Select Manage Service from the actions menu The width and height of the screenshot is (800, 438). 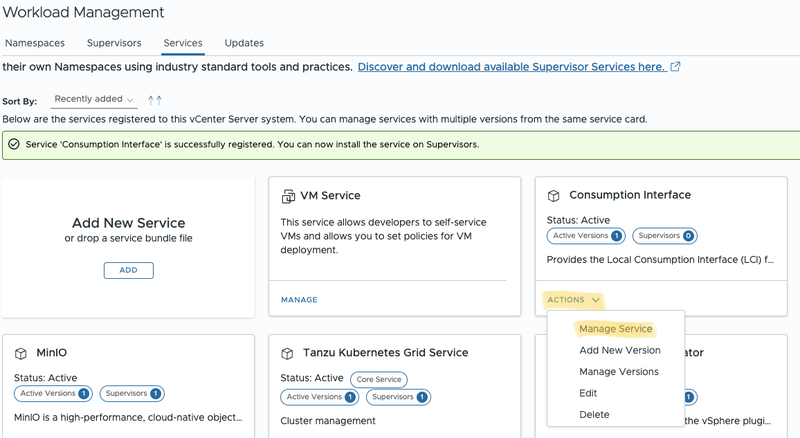(615, 329)
